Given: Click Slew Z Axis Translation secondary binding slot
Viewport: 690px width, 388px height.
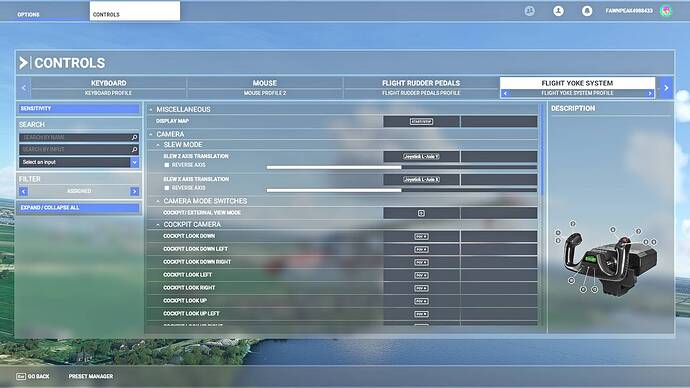Looking at the screenshot, I should coord(499,157).
